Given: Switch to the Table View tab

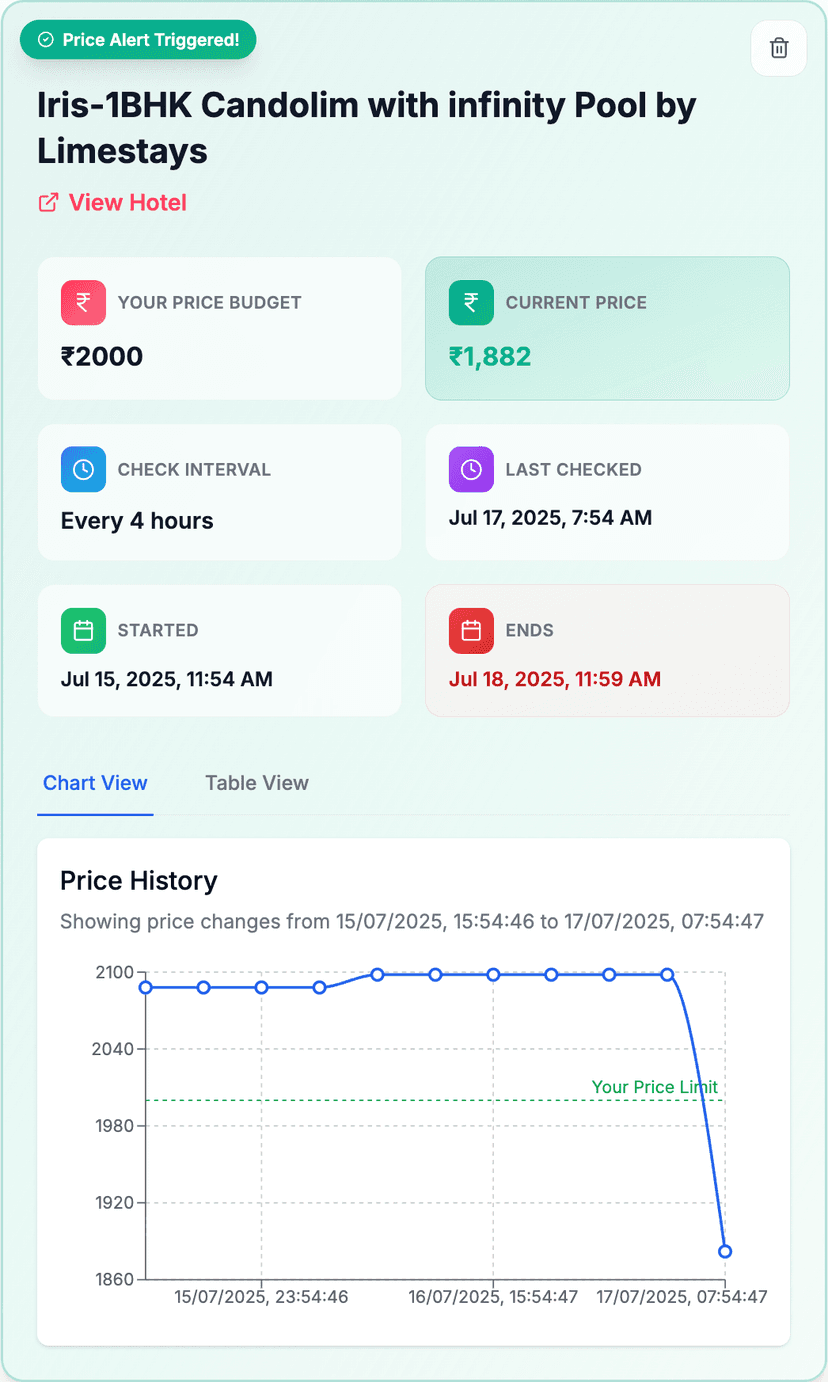Looking at the screenshot, I should click(256, 783).
